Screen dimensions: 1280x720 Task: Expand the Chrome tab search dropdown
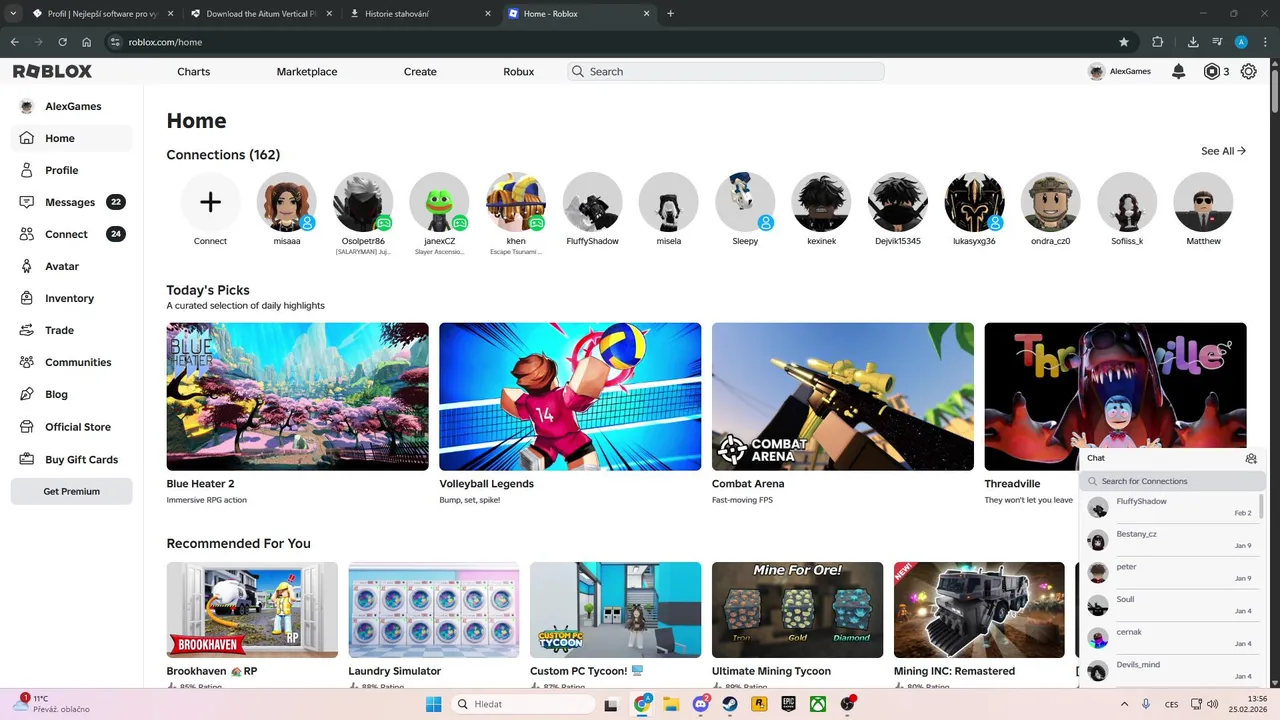[x=13, y=13]
